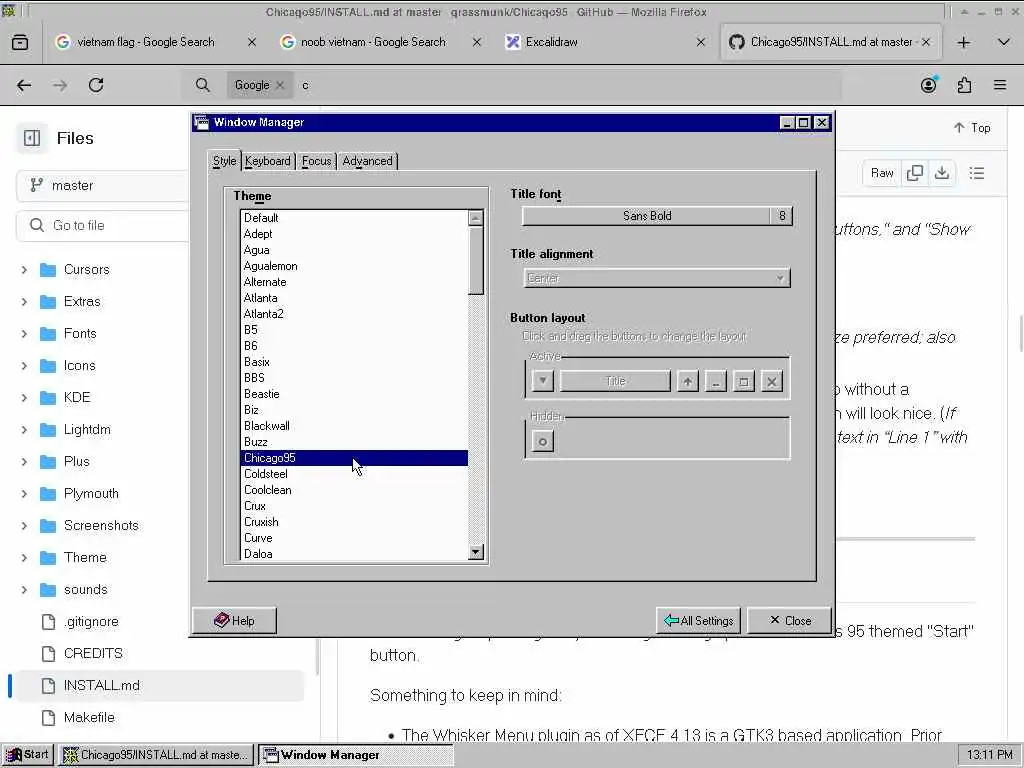
Task: Jump to Top link on GitHub page
Action: (x=972, y=128)
